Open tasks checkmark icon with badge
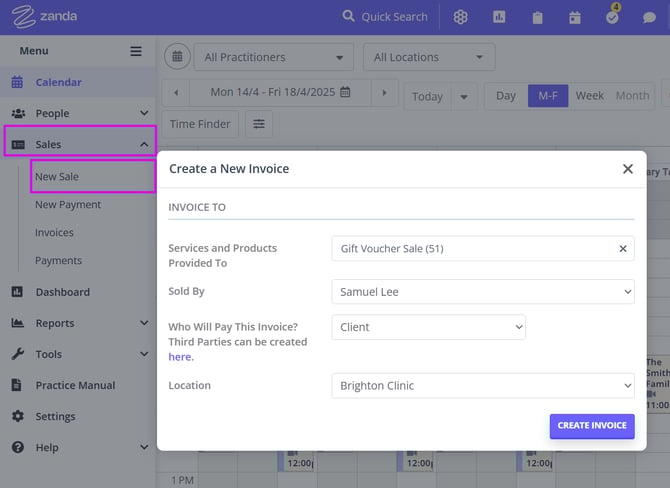Image resolution: width=670 pixels, height=488 pixels. click(612, 17)
